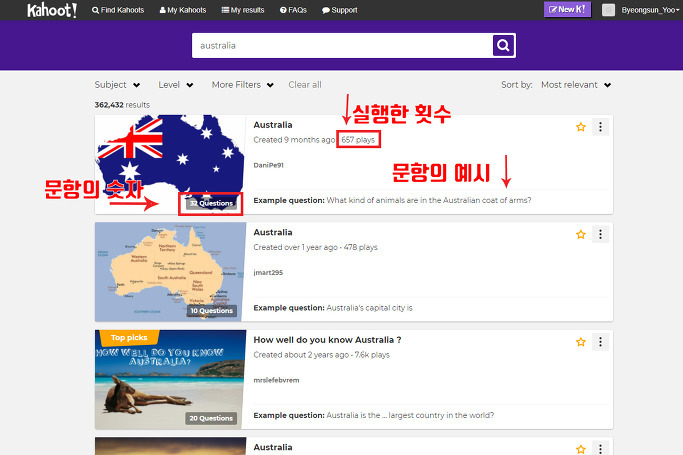This screenshot has width=683, height=455.
Task: Open the Australia kahoot title by jmart295
Action: (273, 233)
